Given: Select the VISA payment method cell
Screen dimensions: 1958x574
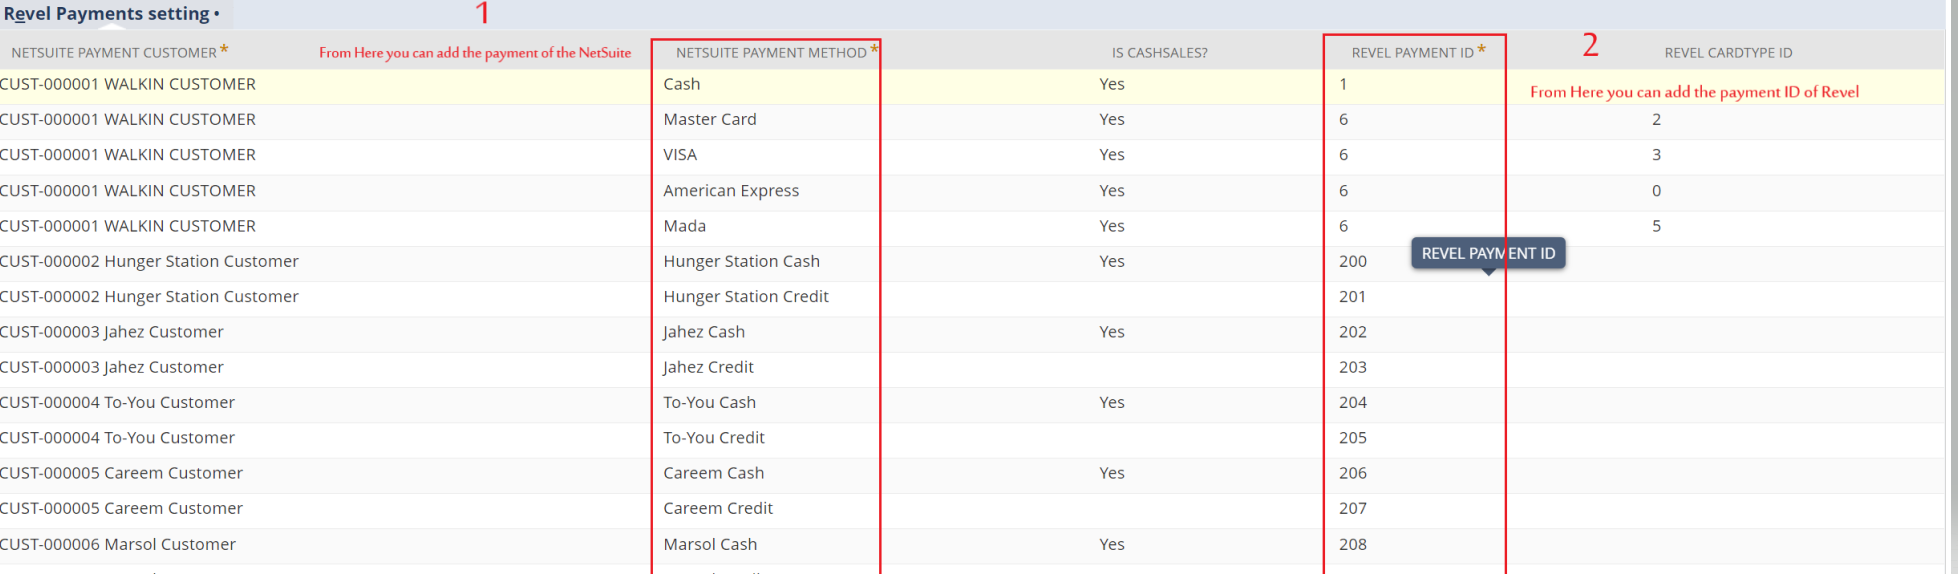Looking at the screenshot, I should coord(680,155).
